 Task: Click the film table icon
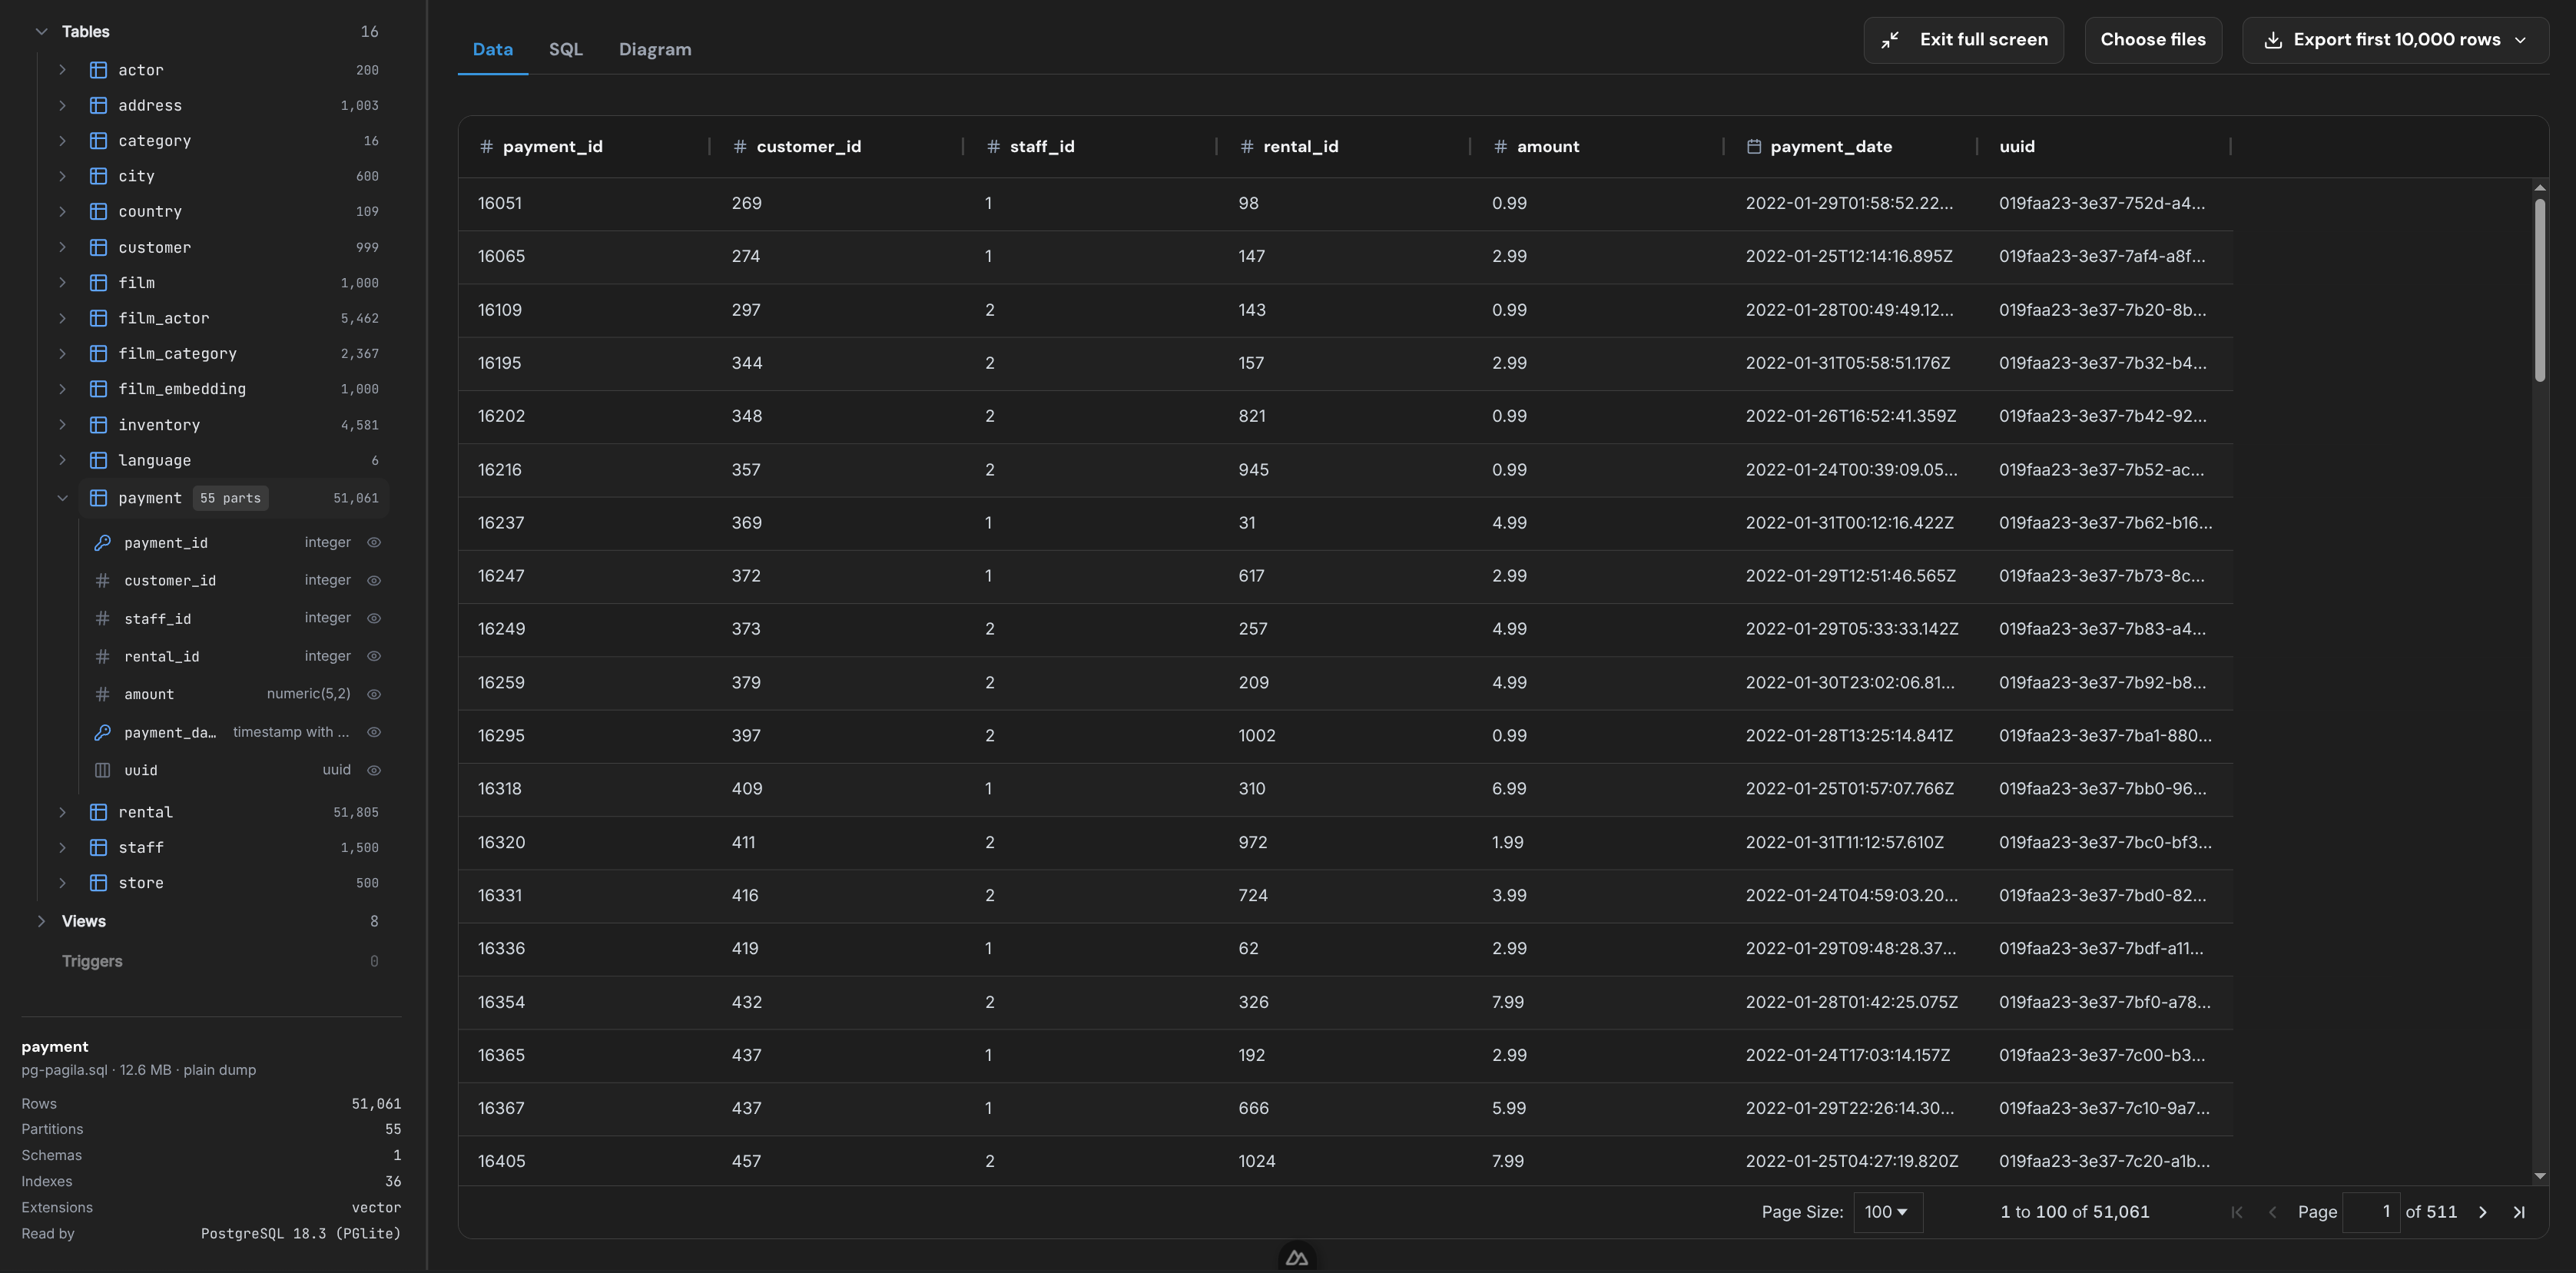click(98, 283)
